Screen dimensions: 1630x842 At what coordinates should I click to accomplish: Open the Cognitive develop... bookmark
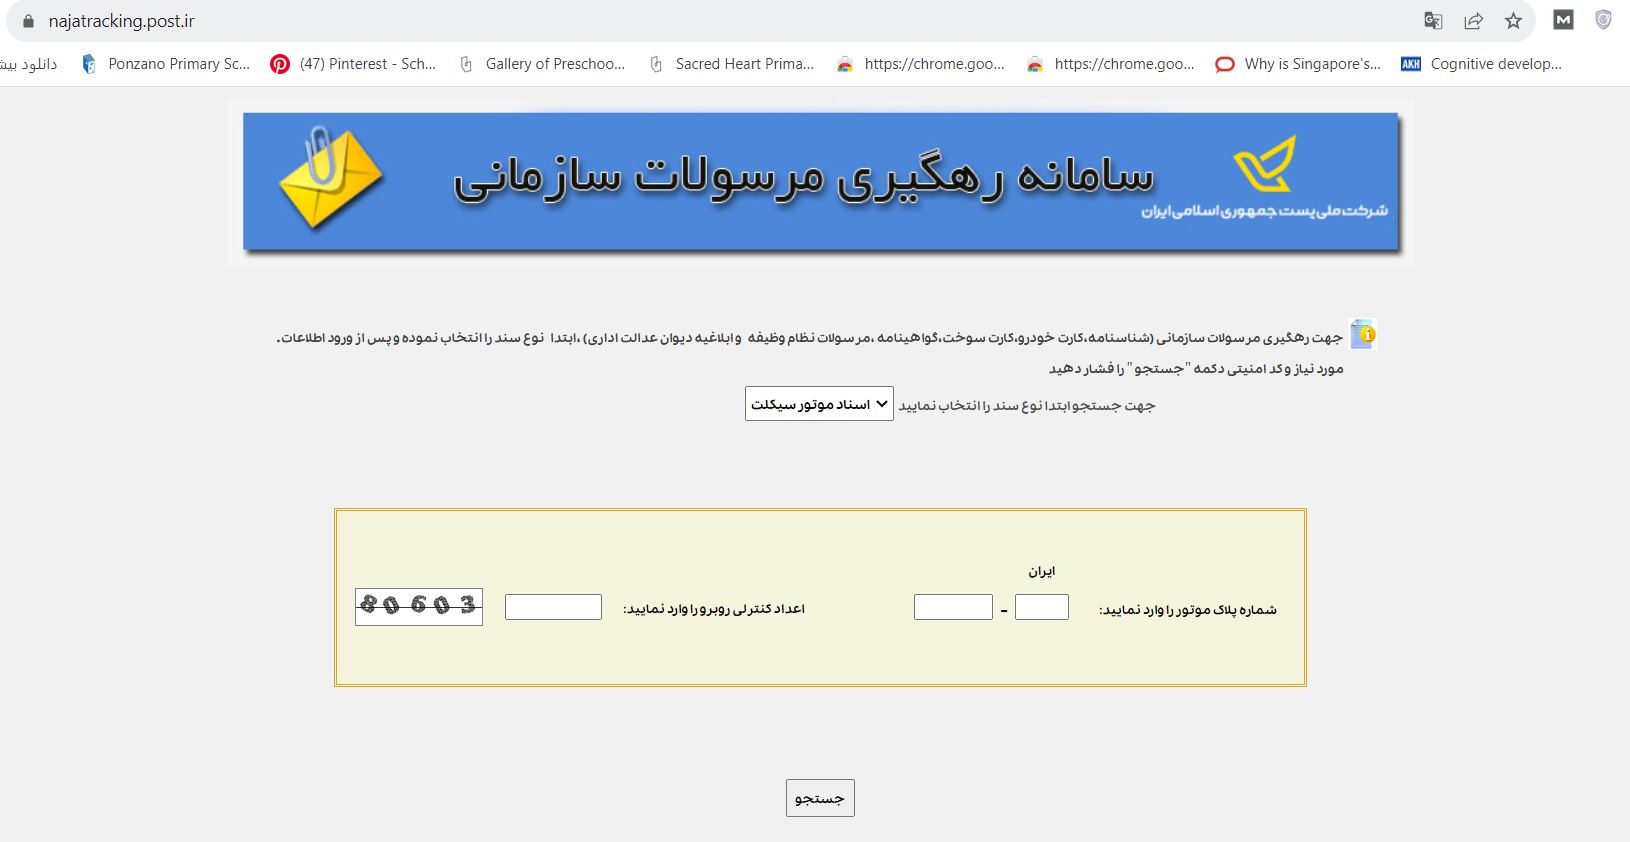(1482, 64)
